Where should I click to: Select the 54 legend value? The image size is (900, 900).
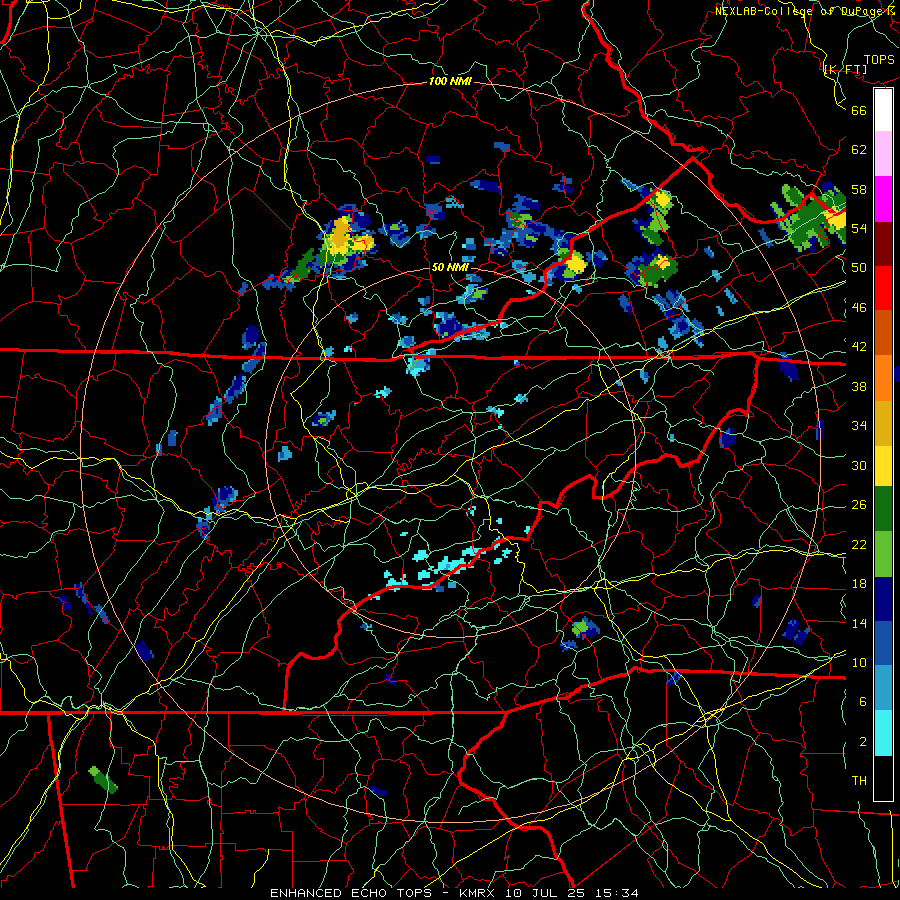[859, 228]
